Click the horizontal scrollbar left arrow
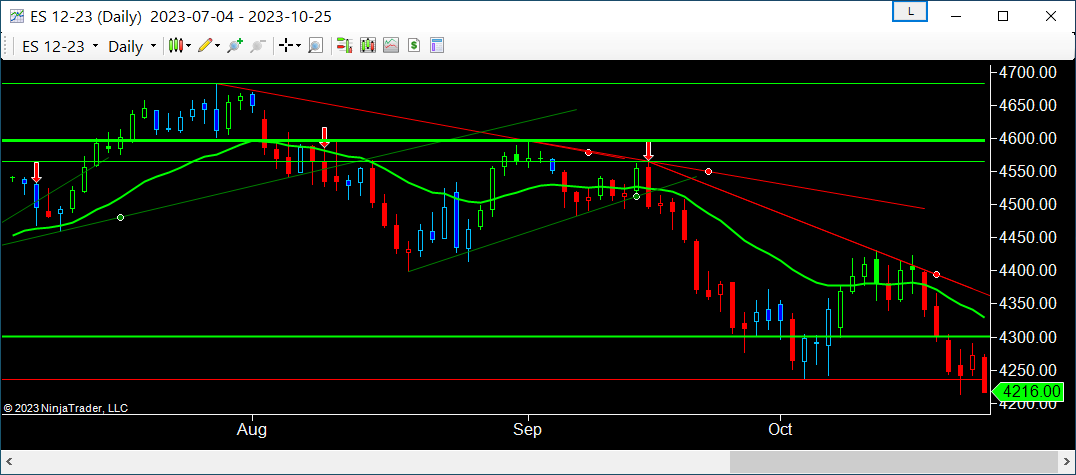Viewport: 1076px width, 475px height. tap(12, 462)
